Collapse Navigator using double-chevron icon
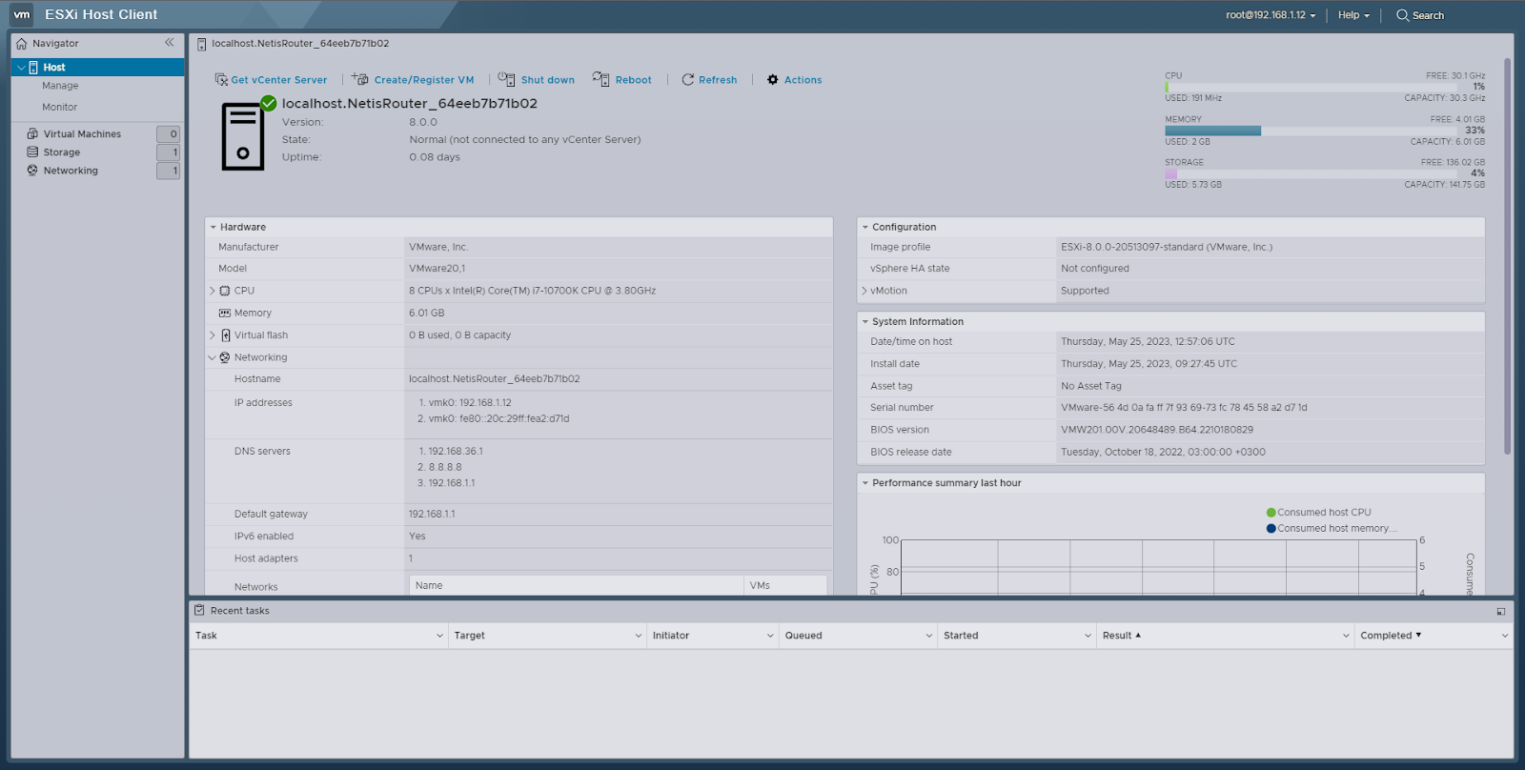 point(169,43)
